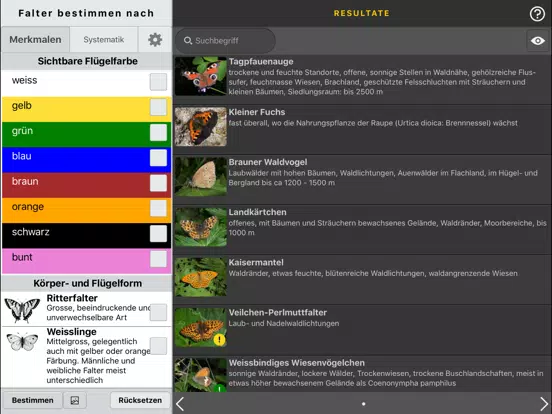Check the weiss wing color checkbox
Screen dimensions: 552x414
point(158,82)
